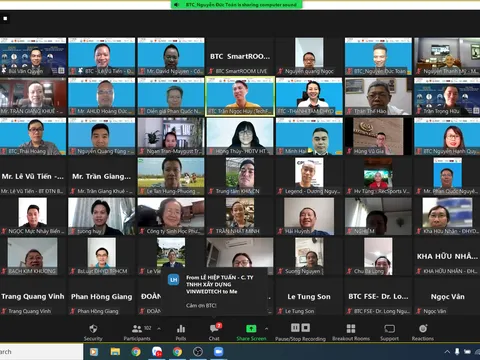Show hidden system tray icons
Screen dimensions: 480x360
click(447, 352)
